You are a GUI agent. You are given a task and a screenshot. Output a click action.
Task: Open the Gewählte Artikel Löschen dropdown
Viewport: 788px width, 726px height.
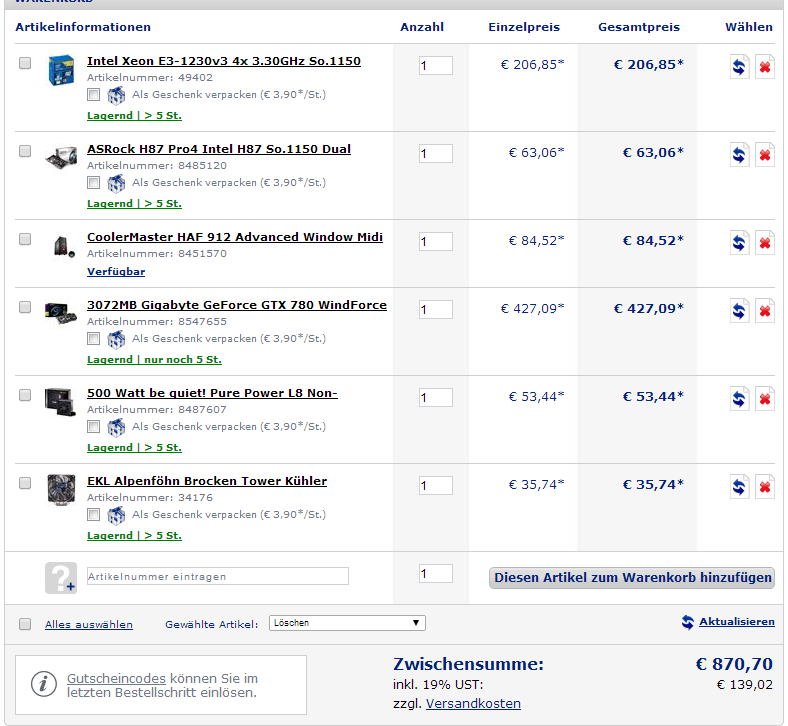tap(347, 623)
